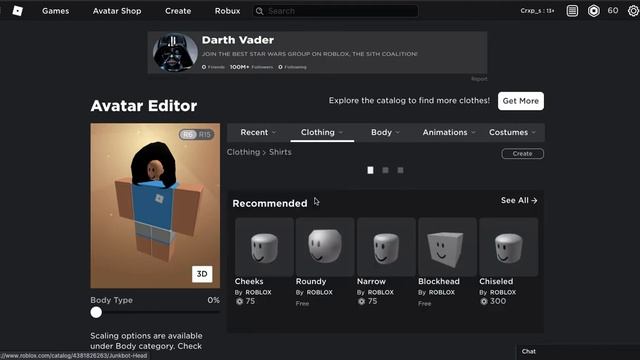Select the first page indicator dot

pyautogui.click(x=370, y=170)
